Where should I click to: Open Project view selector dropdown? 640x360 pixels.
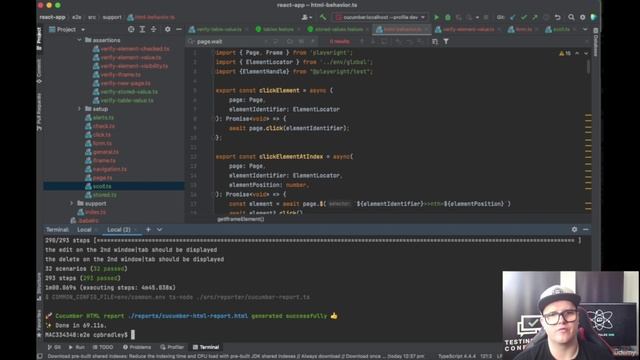pos(67,29)
